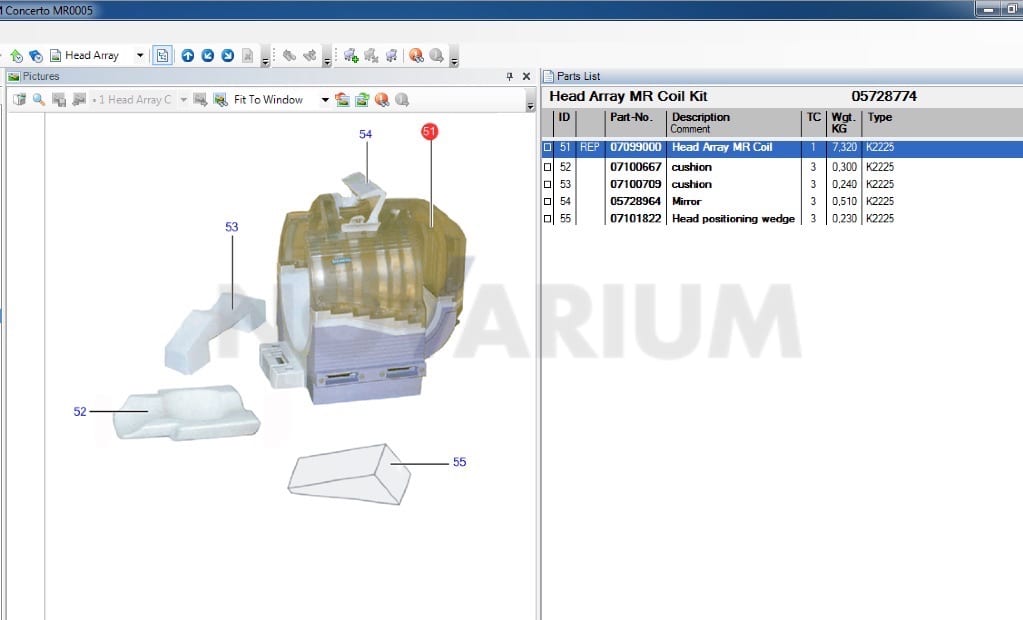Click the Description Comment column header
Image resolution: width=1023 pixels, height=620 pixels.
tap(734, 123)
